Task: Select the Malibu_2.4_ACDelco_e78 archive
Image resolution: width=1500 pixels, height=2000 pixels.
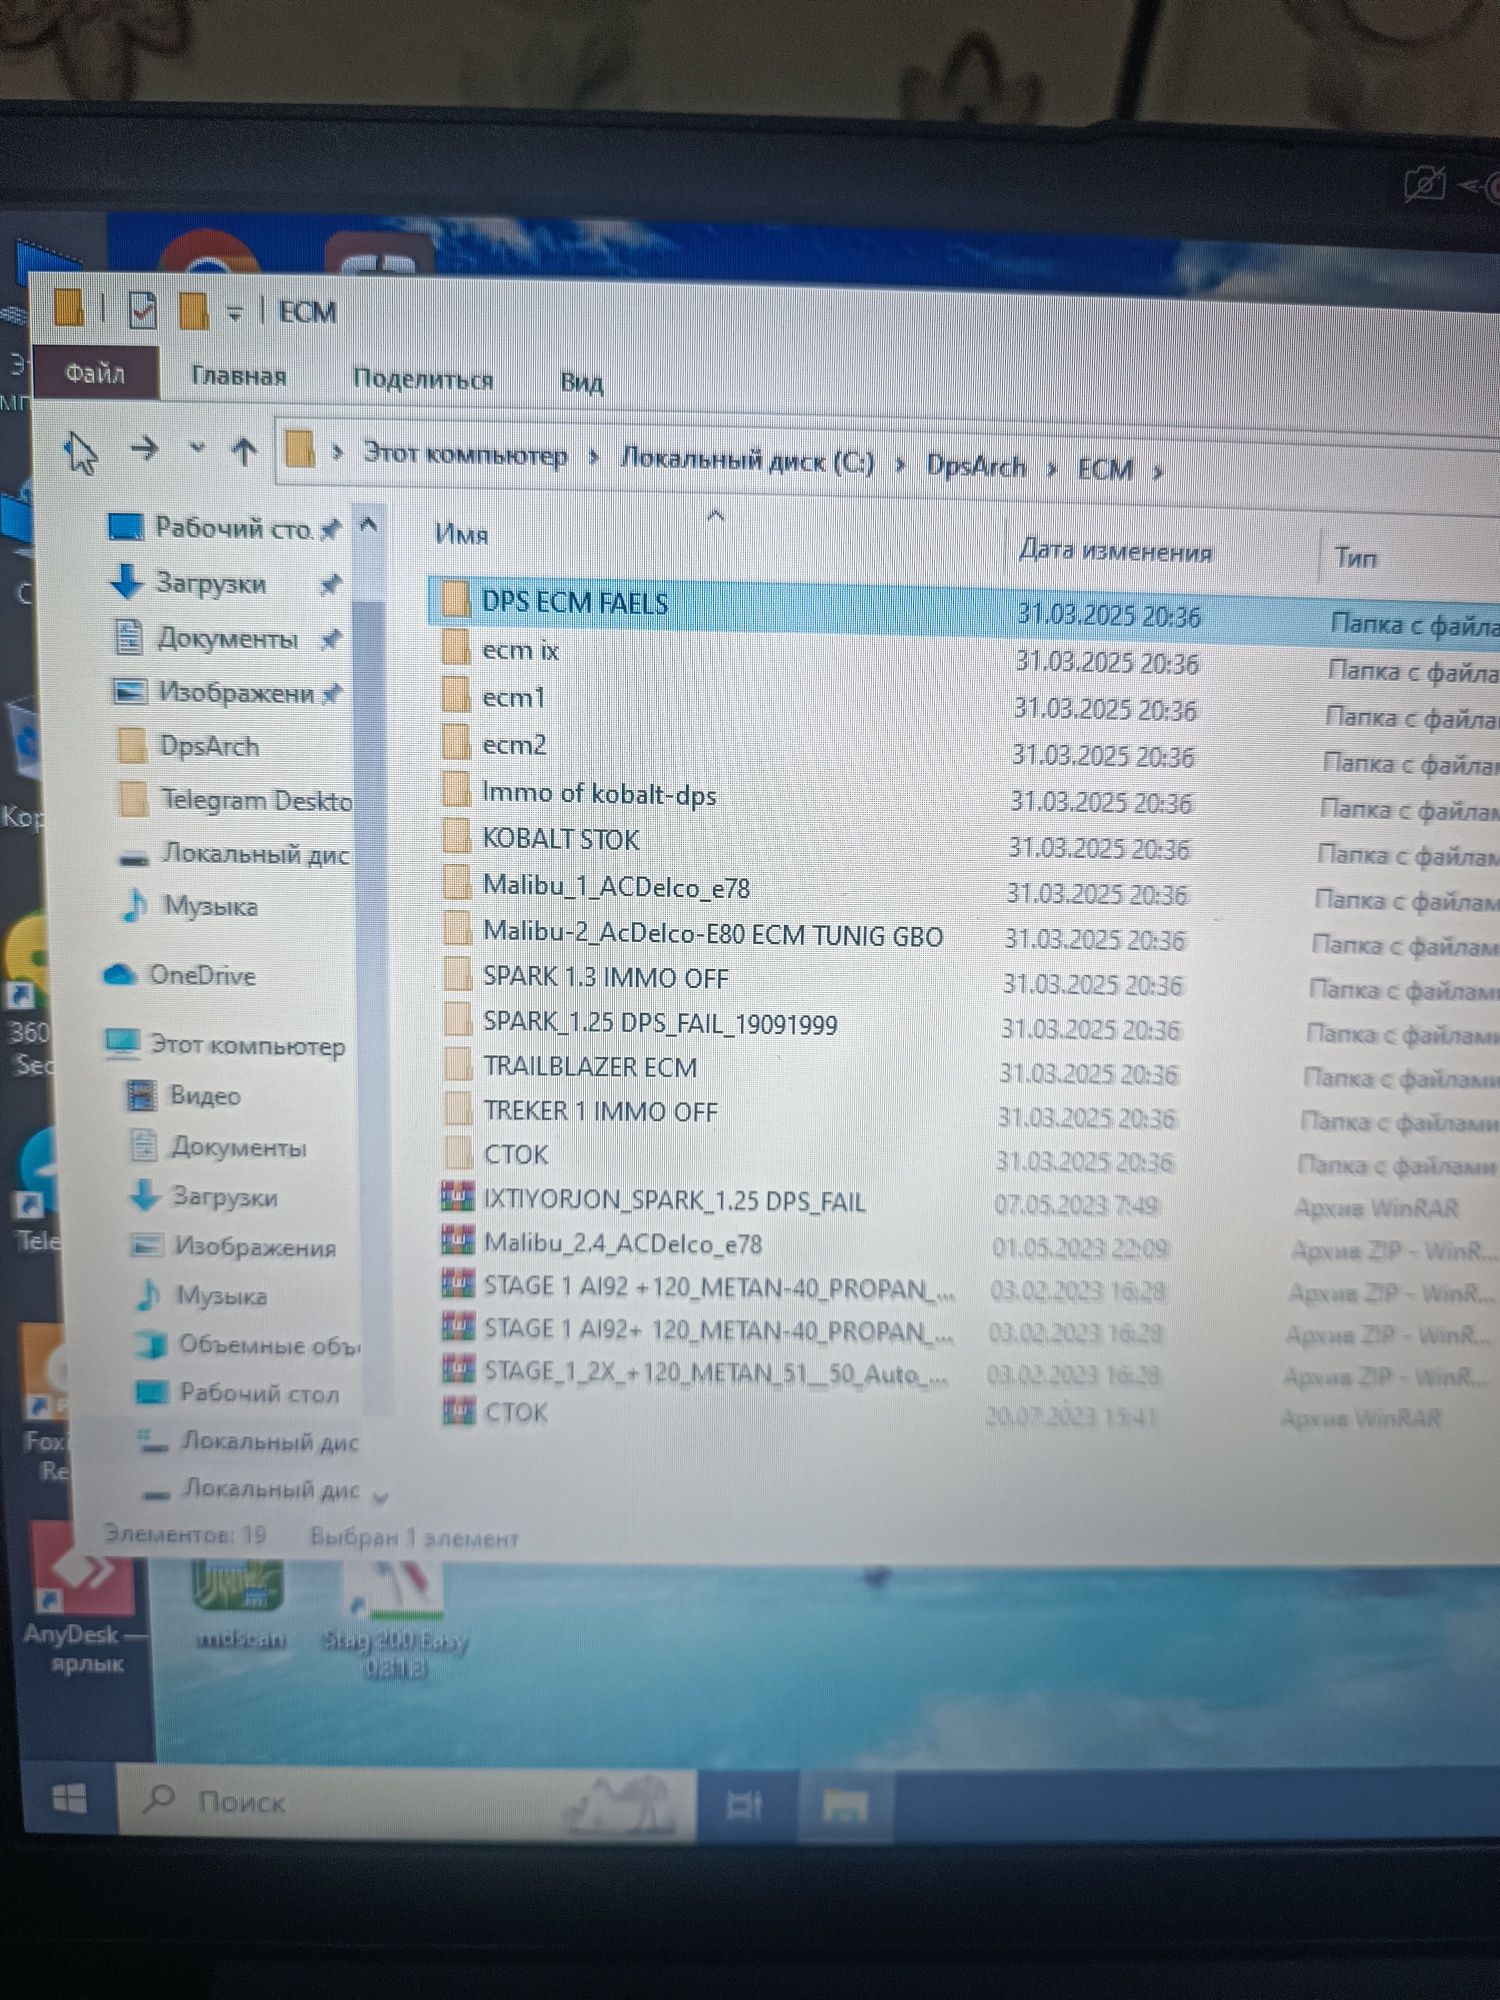Action: [622, 1243]
